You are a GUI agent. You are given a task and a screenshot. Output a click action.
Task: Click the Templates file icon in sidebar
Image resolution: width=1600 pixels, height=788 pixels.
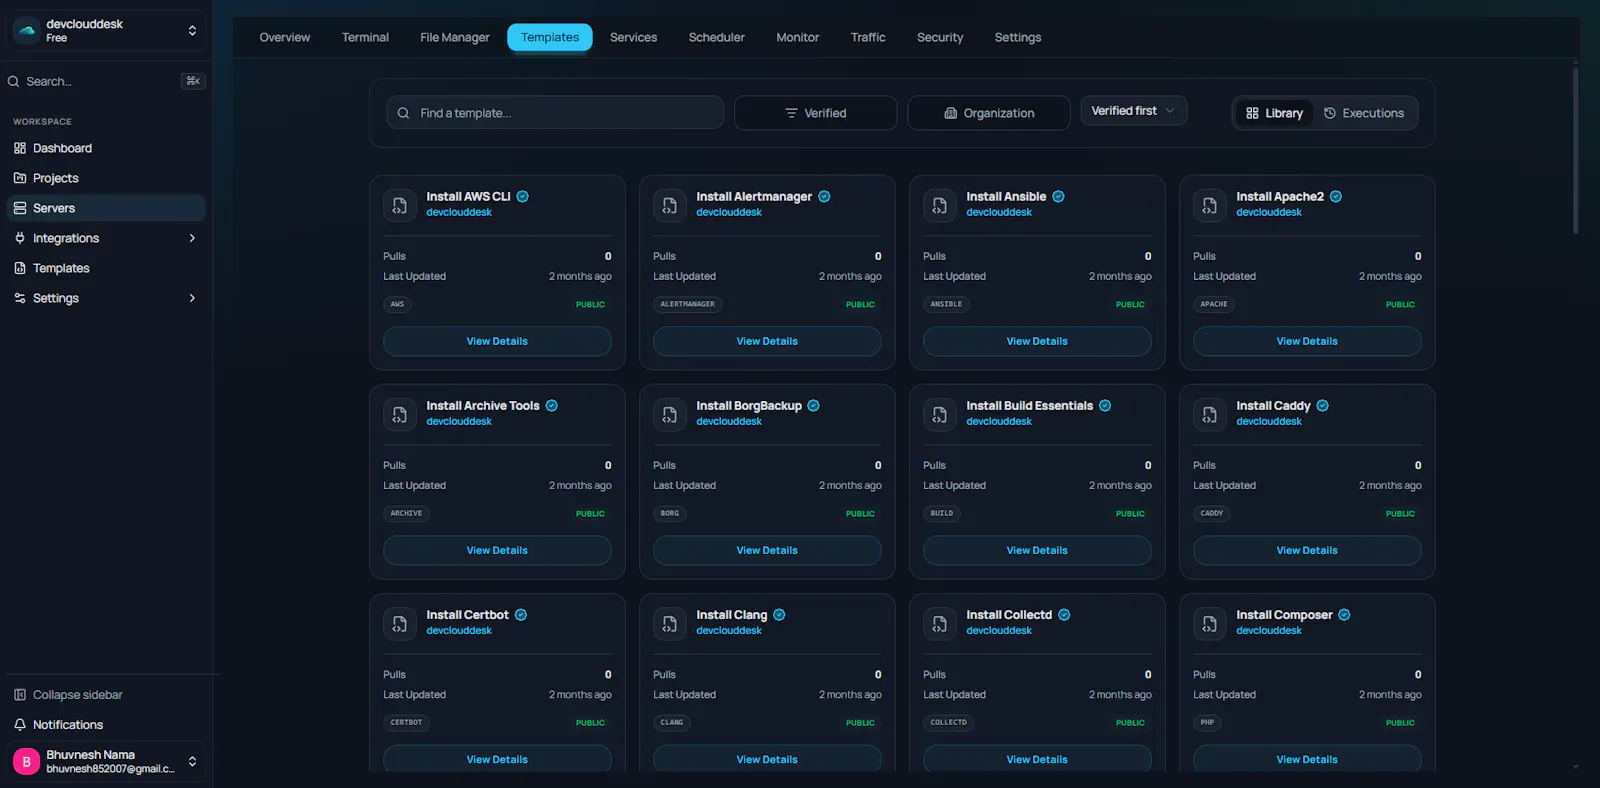click(x=20, y=268)
